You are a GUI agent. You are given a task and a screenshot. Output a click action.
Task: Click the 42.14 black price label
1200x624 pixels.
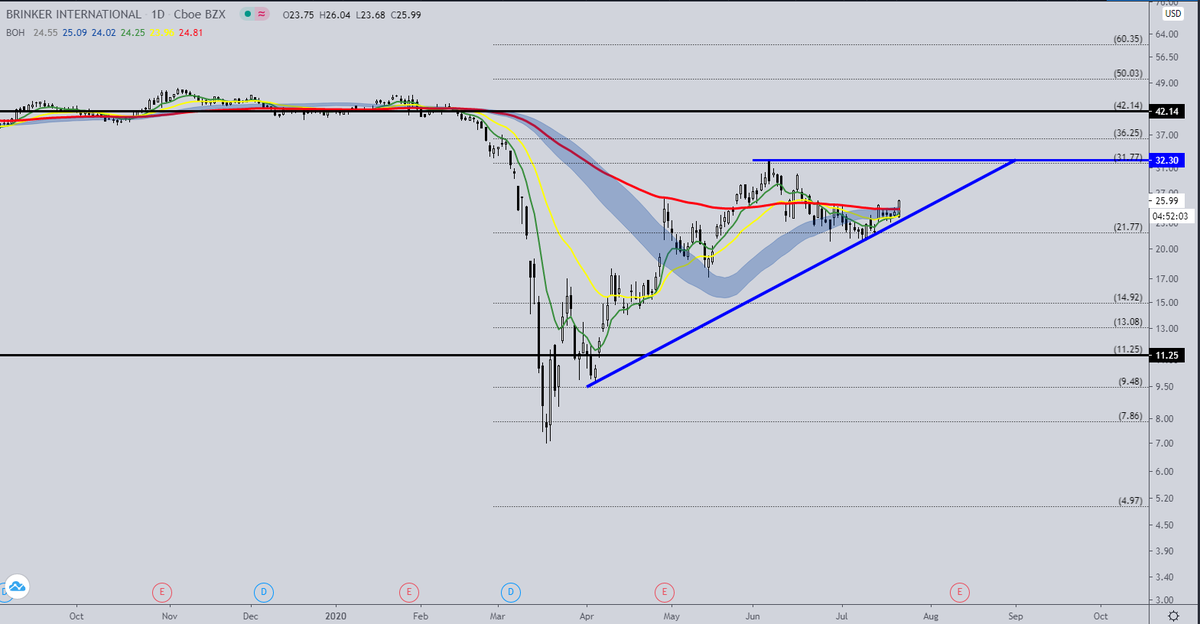pyautogui.click(x=1168, y=111)
